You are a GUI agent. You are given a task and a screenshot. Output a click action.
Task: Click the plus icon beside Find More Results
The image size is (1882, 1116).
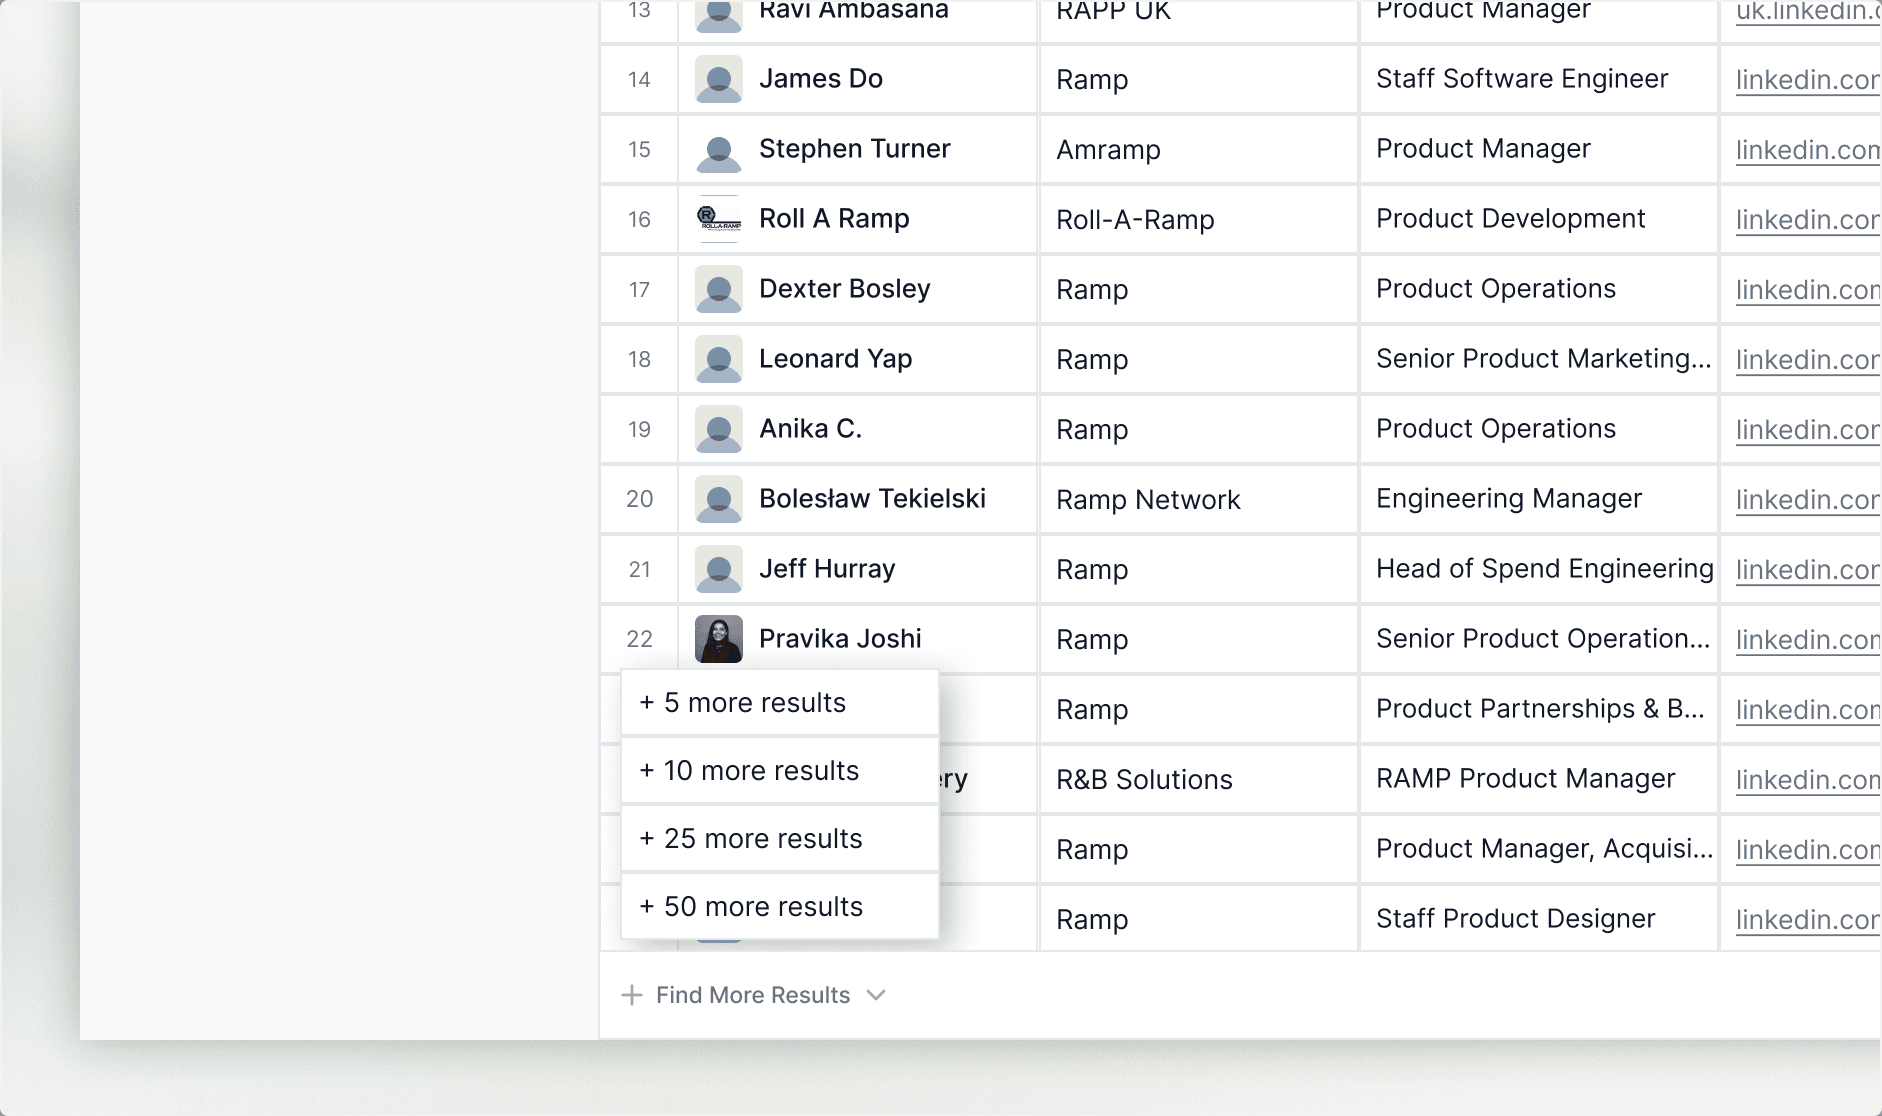coord(632,995)
